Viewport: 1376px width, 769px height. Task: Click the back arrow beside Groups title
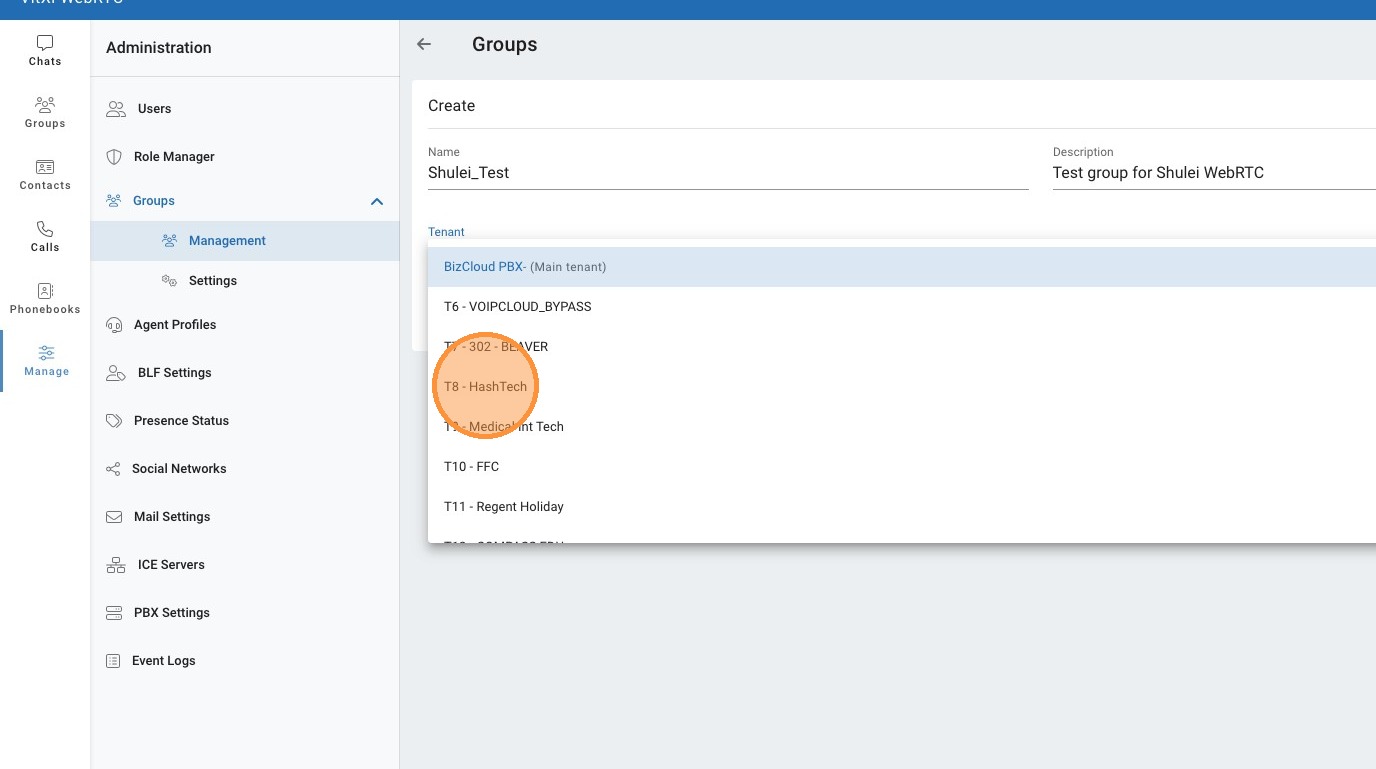[424, 44]
